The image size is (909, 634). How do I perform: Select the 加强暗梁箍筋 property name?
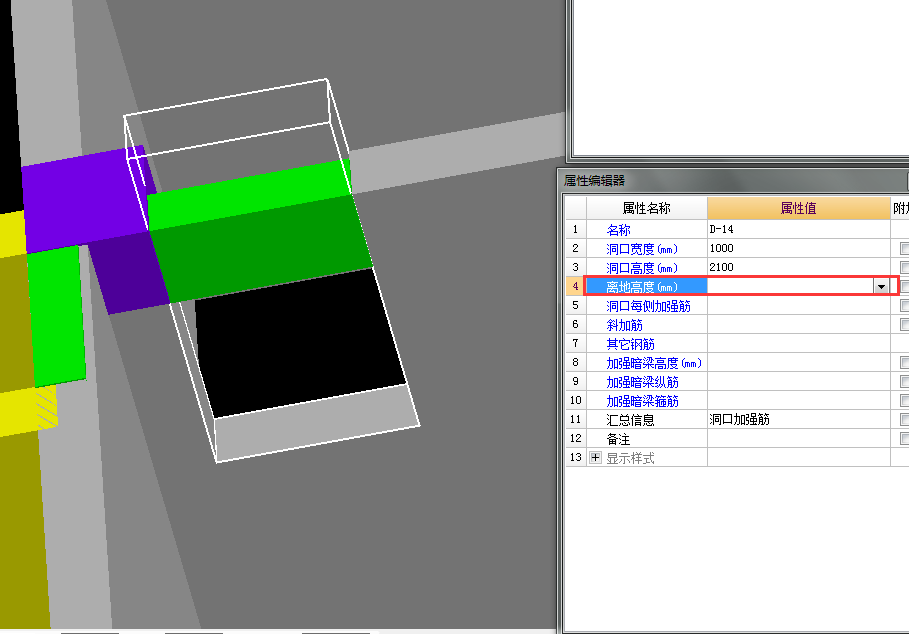click(x=642, y=401)
